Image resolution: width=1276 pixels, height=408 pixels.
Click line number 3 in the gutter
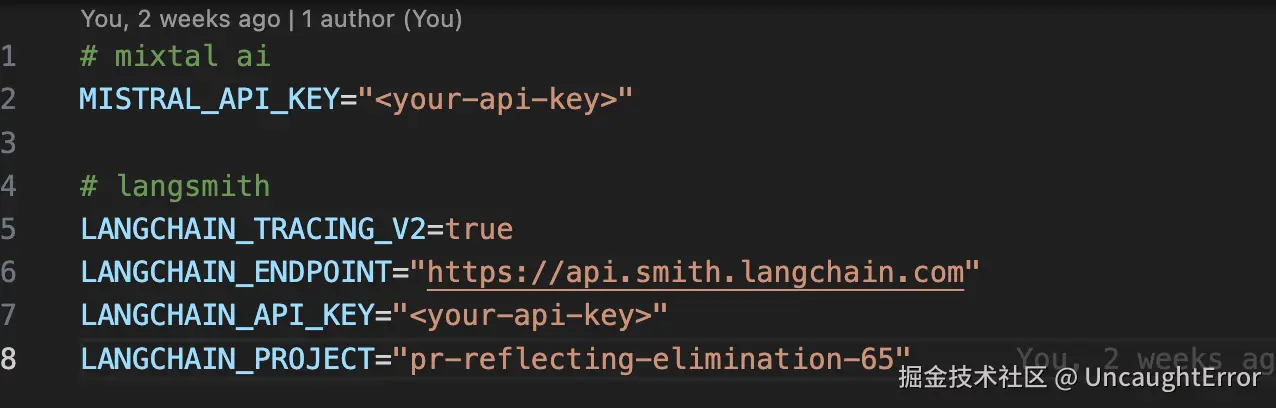click(9, 143)
